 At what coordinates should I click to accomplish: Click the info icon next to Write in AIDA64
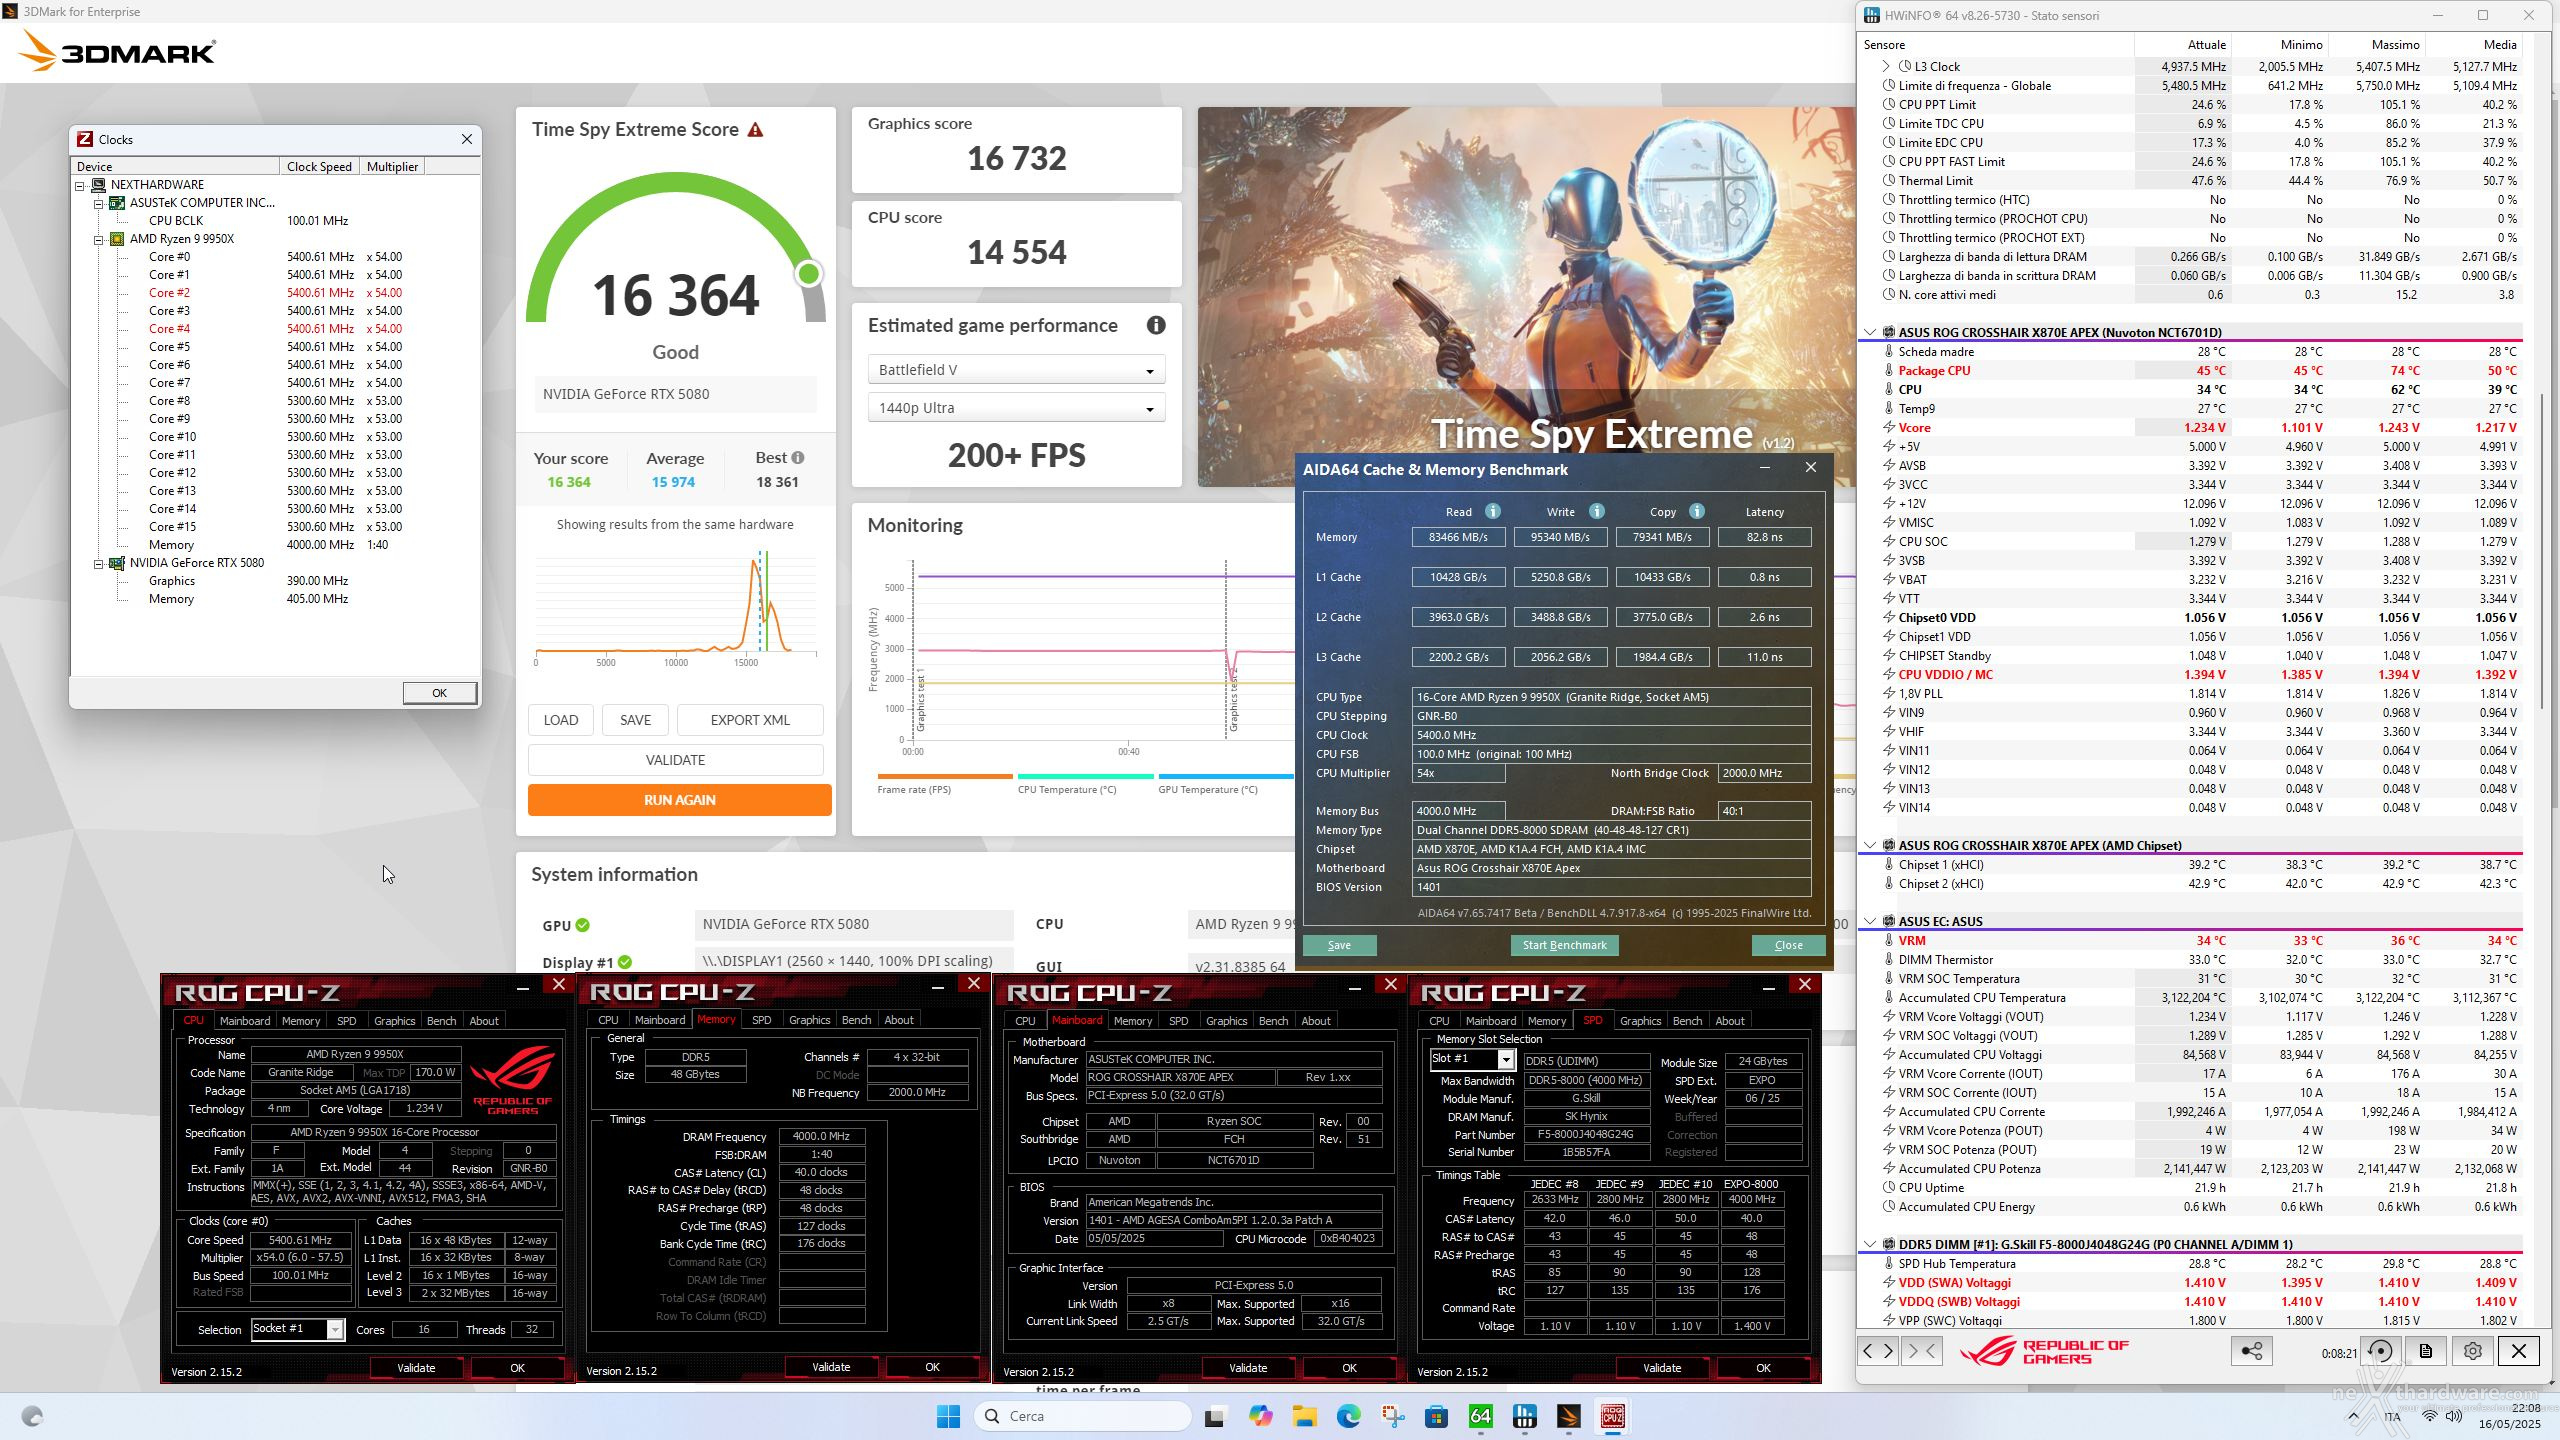(x=1597, y=511)
